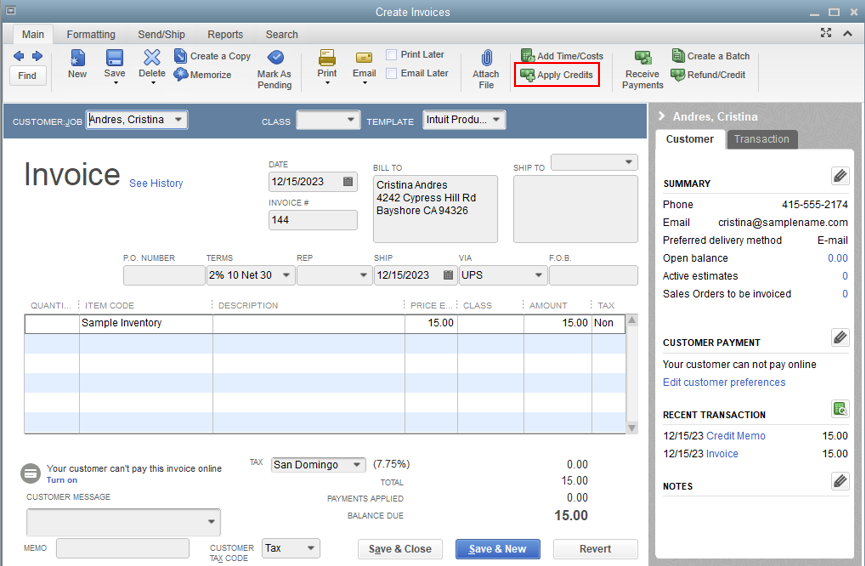Toggle the Email Later checkbox
Screen dimensions: 865x566
point(392,73)
